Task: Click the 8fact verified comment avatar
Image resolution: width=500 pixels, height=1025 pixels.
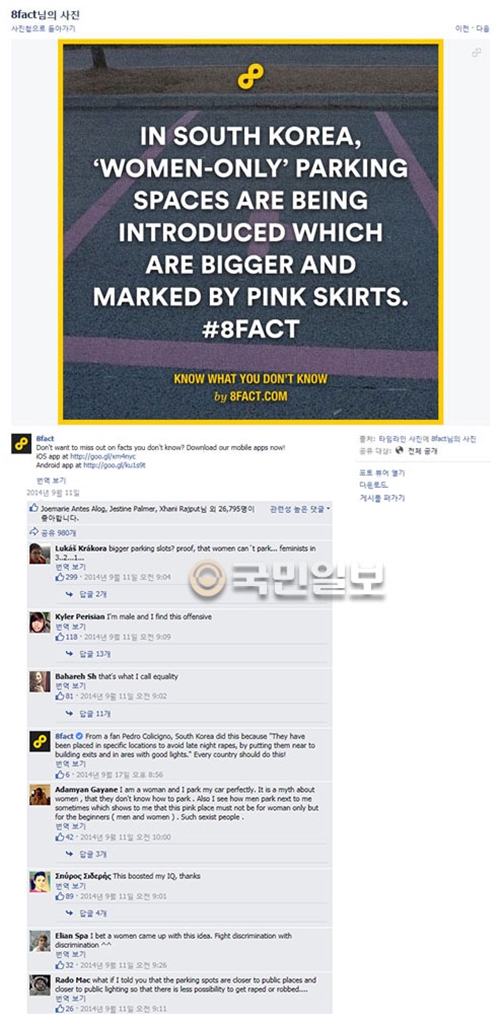Action: (39, 742)
